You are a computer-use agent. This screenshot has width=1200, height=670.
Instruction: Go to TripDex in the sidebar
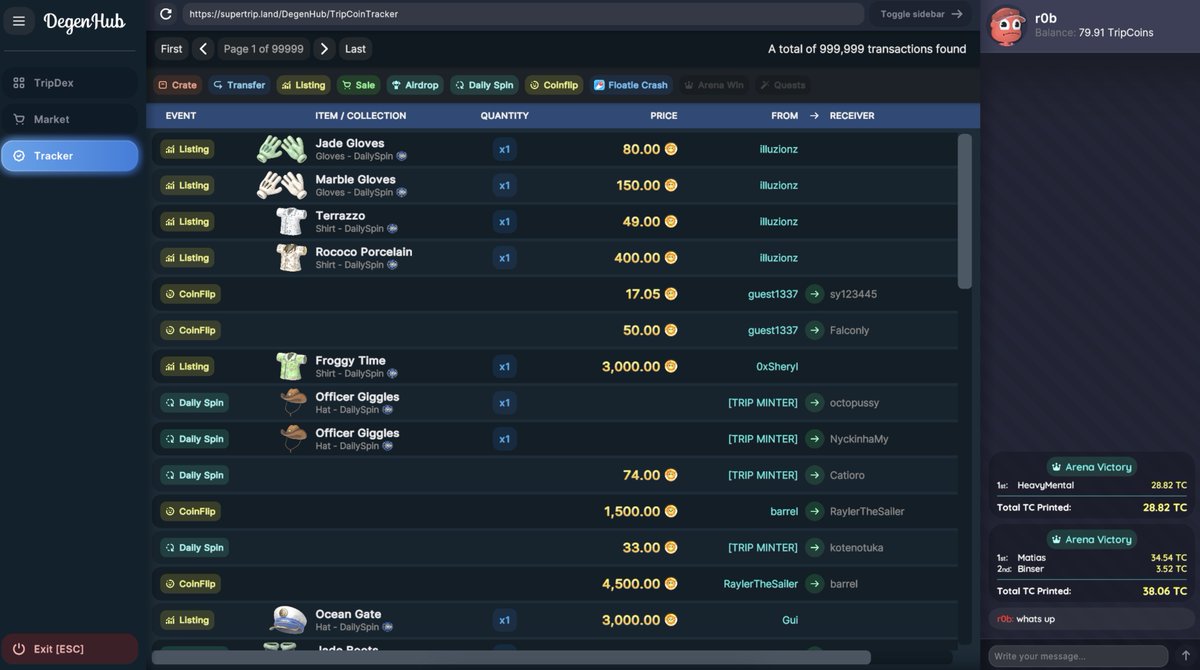coord(70,83)
